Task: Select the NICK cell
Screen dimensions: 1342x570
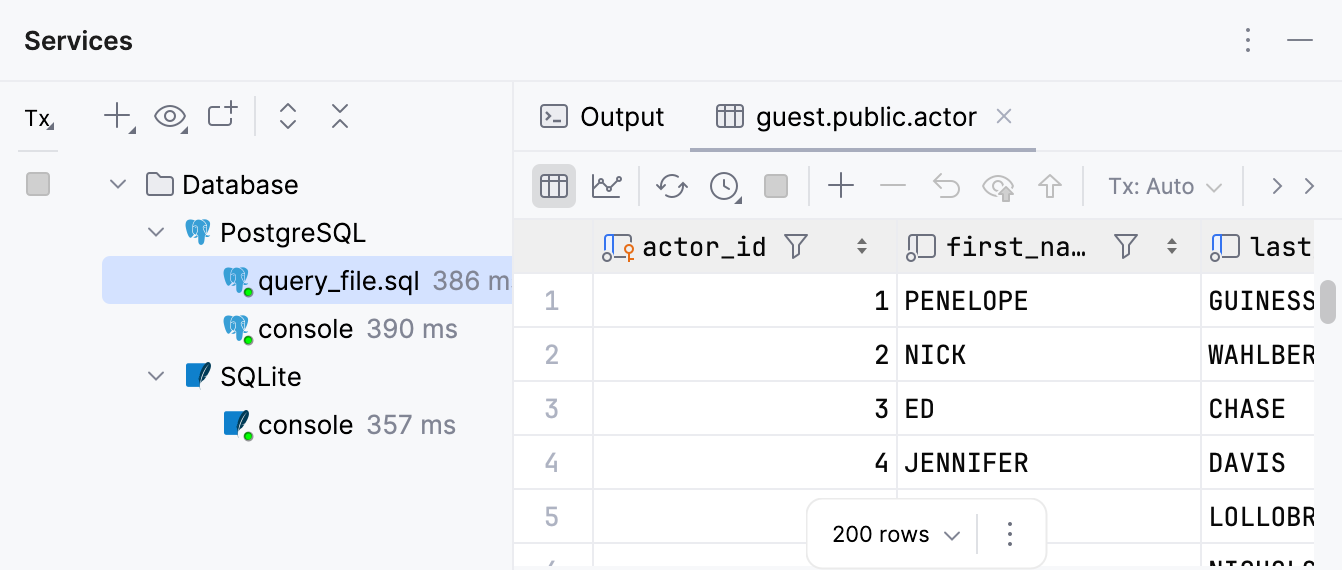Action: [1049, 354]
